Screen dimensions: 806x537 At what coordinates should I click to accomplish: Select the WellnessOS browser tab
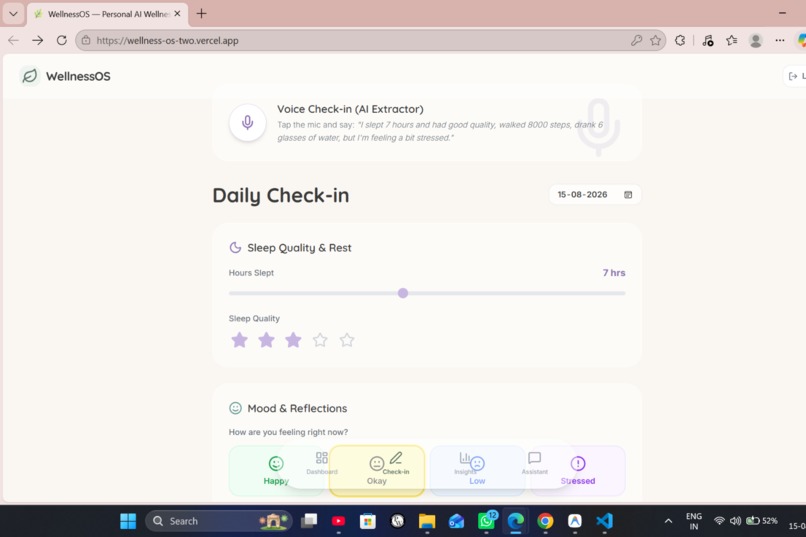(106, 14)
